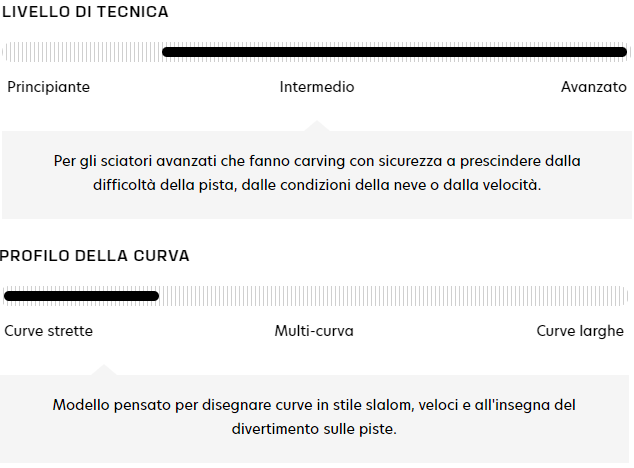Click the right rounded end of curve black bar
The height and width of the screenshot is (468, 634).
(154, 296)
